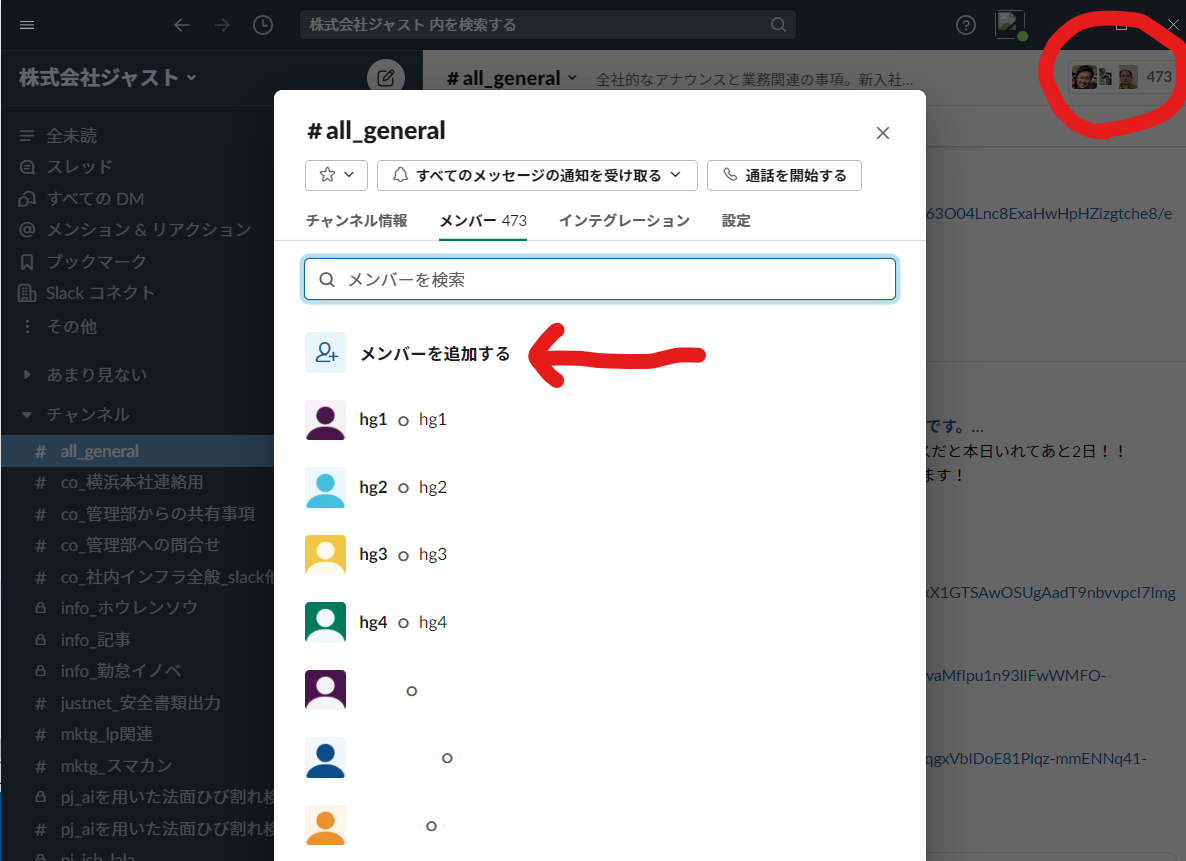Compose a new message with pencil icon
The height and width of the screenshot is (861, 1186).
click(x=386, y=77)
